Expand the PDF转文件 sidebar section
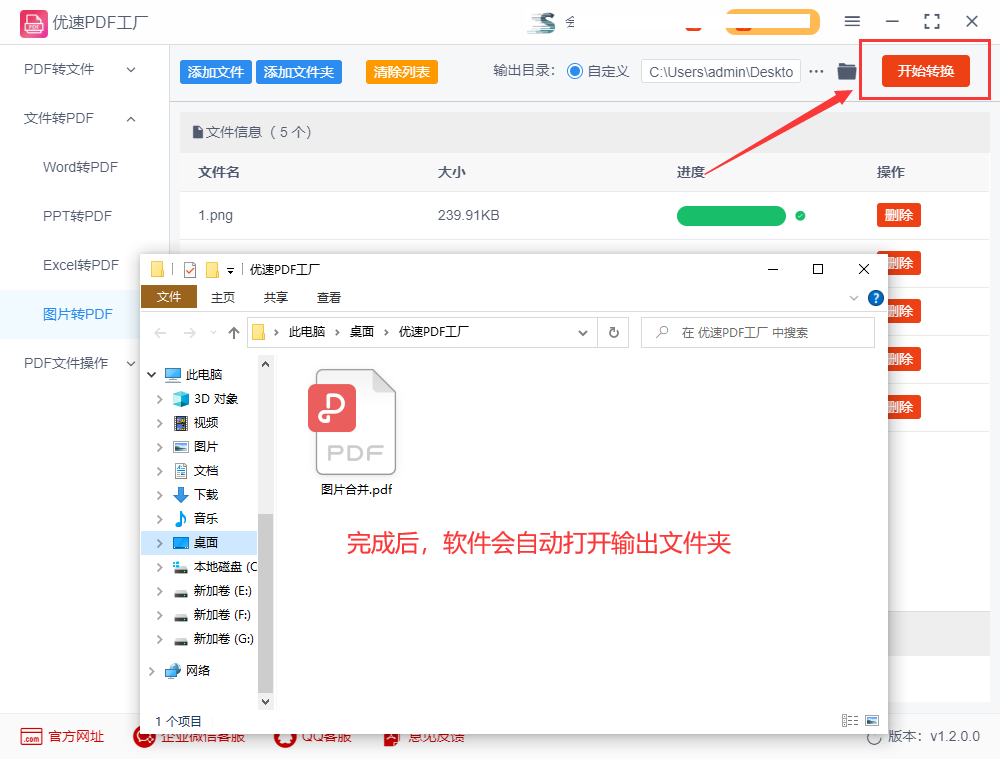 (x=131, y=69)
